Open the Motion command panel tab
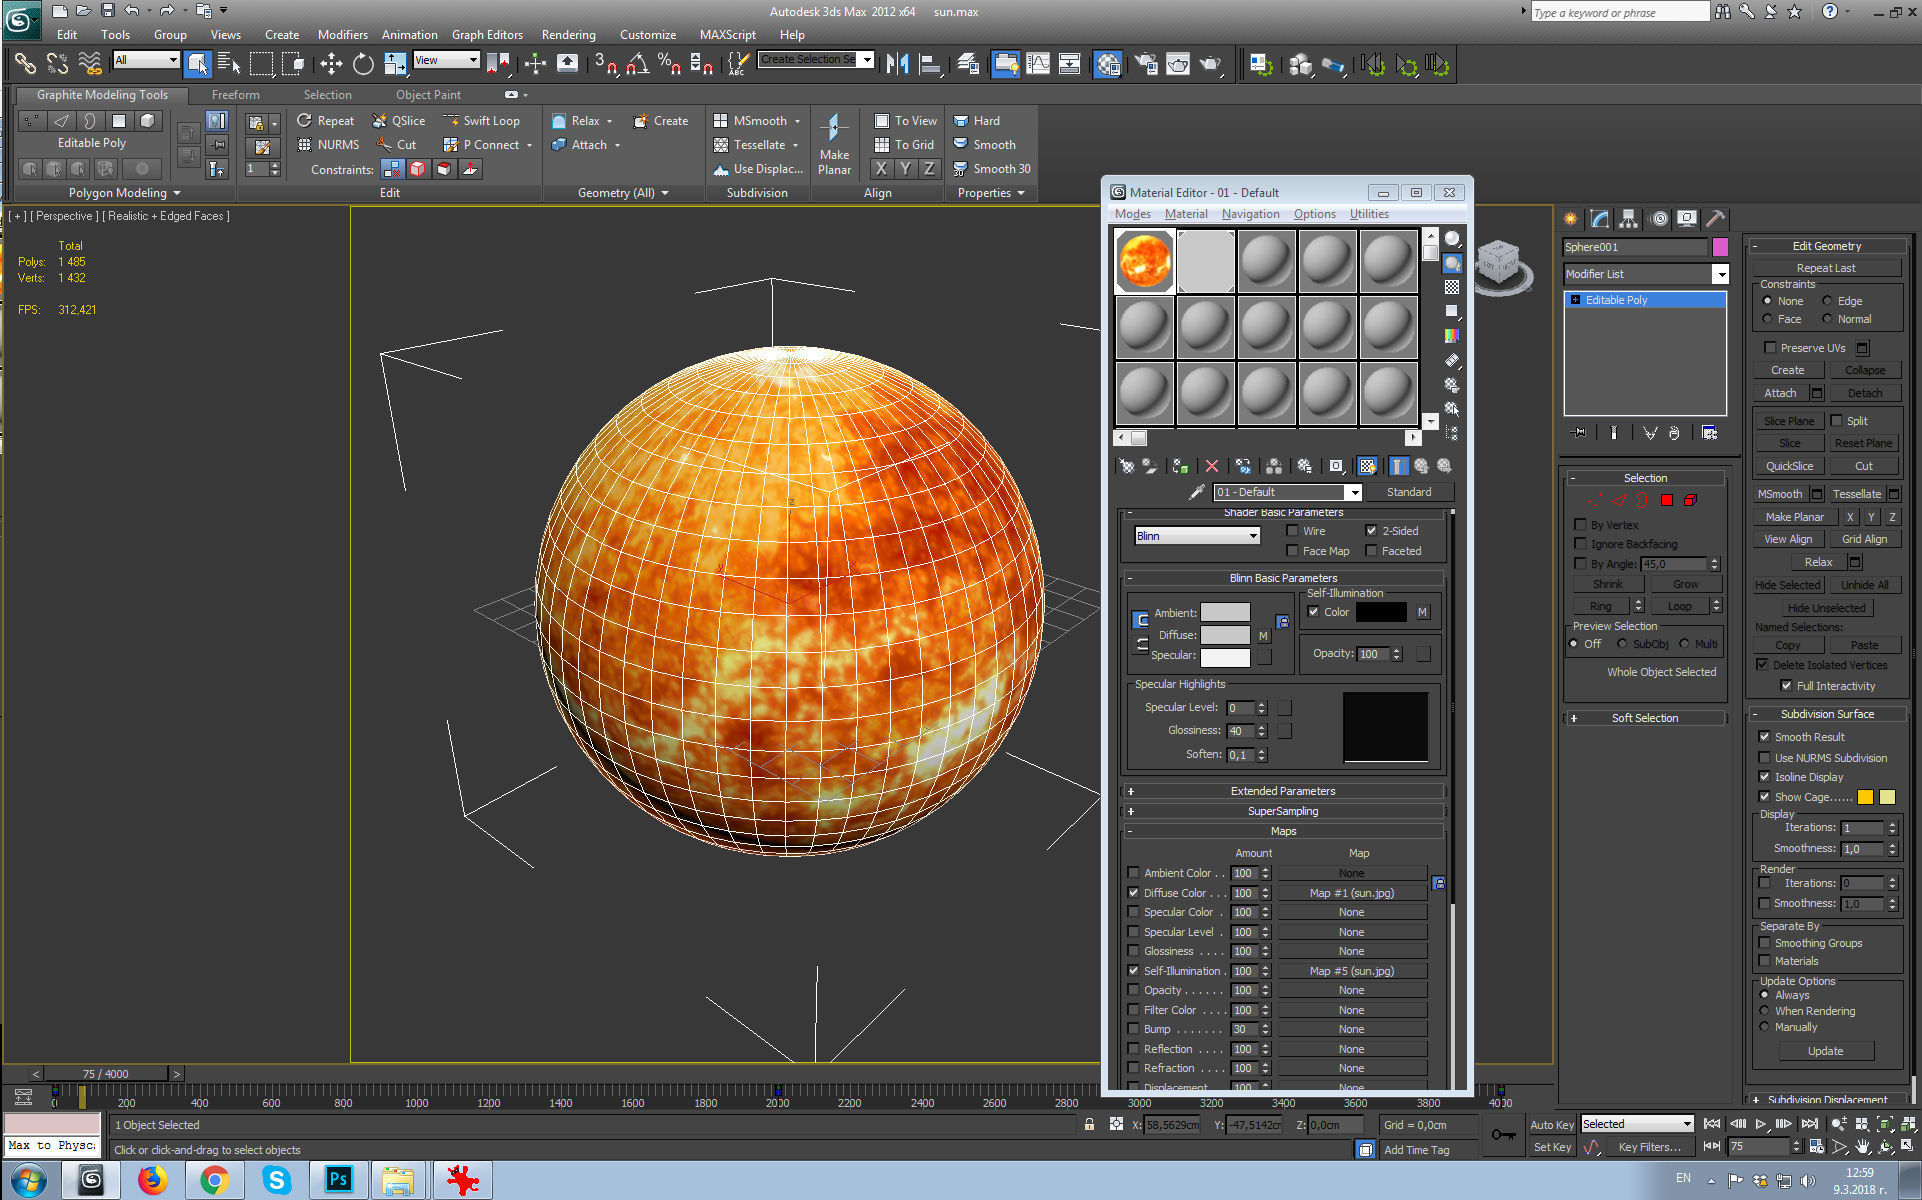 pyautogui.click(x=1659, y=219)
